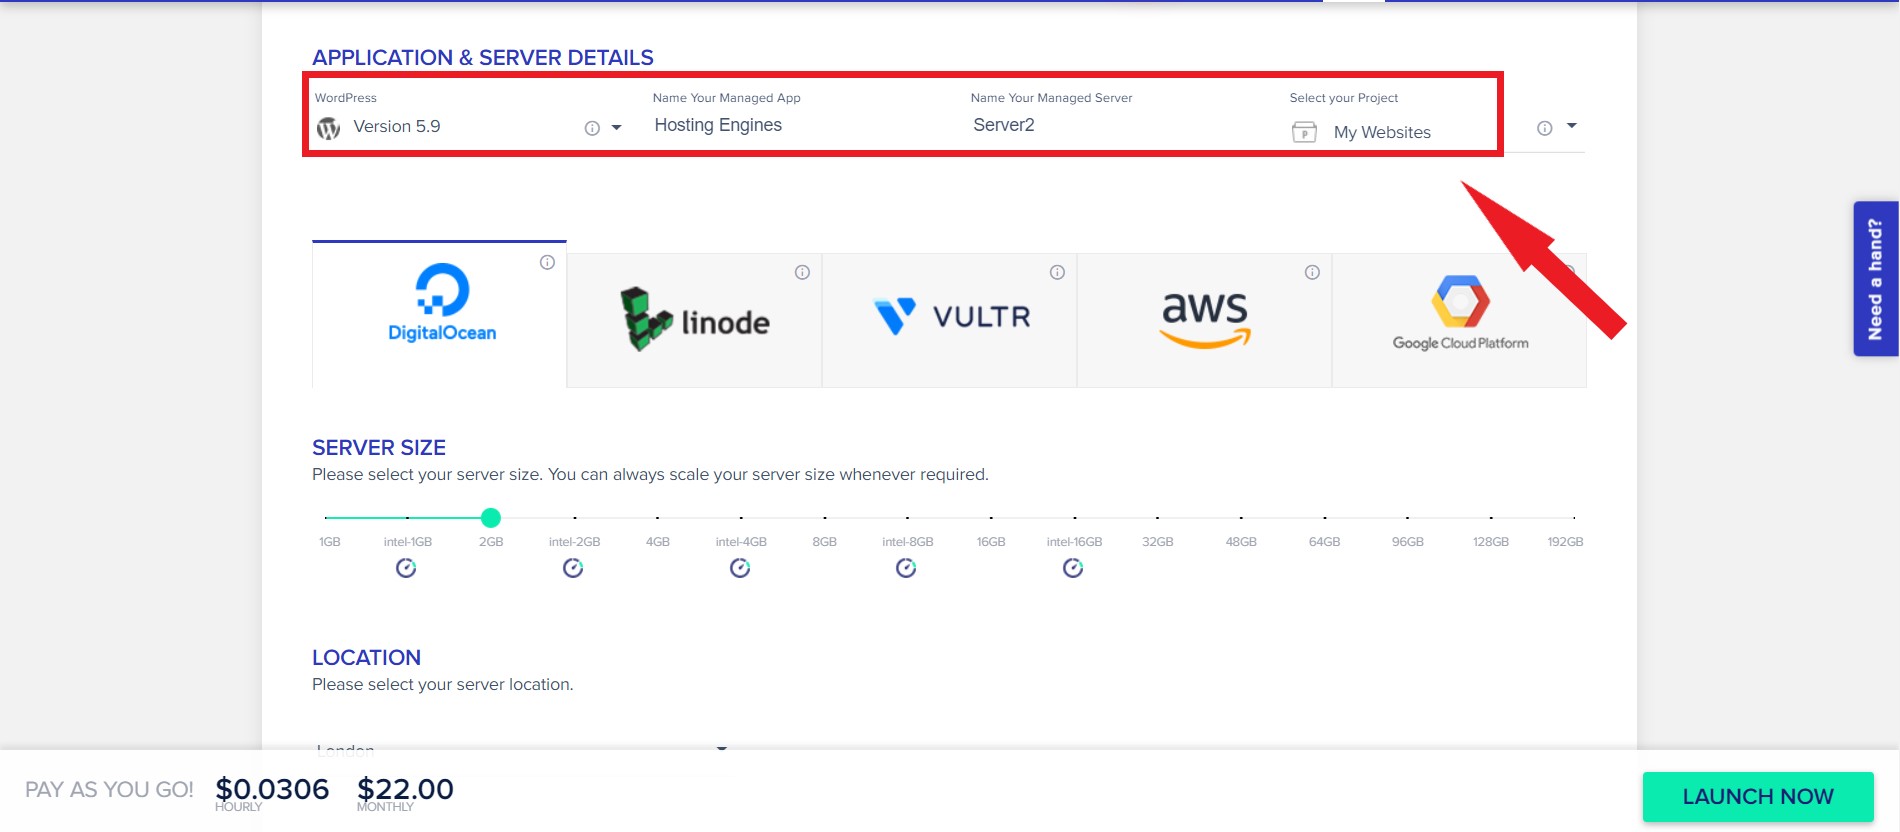Click the WordPress logo icon
The width and height of the screenshot is (1900, 832).
click(x=328, y=128)
